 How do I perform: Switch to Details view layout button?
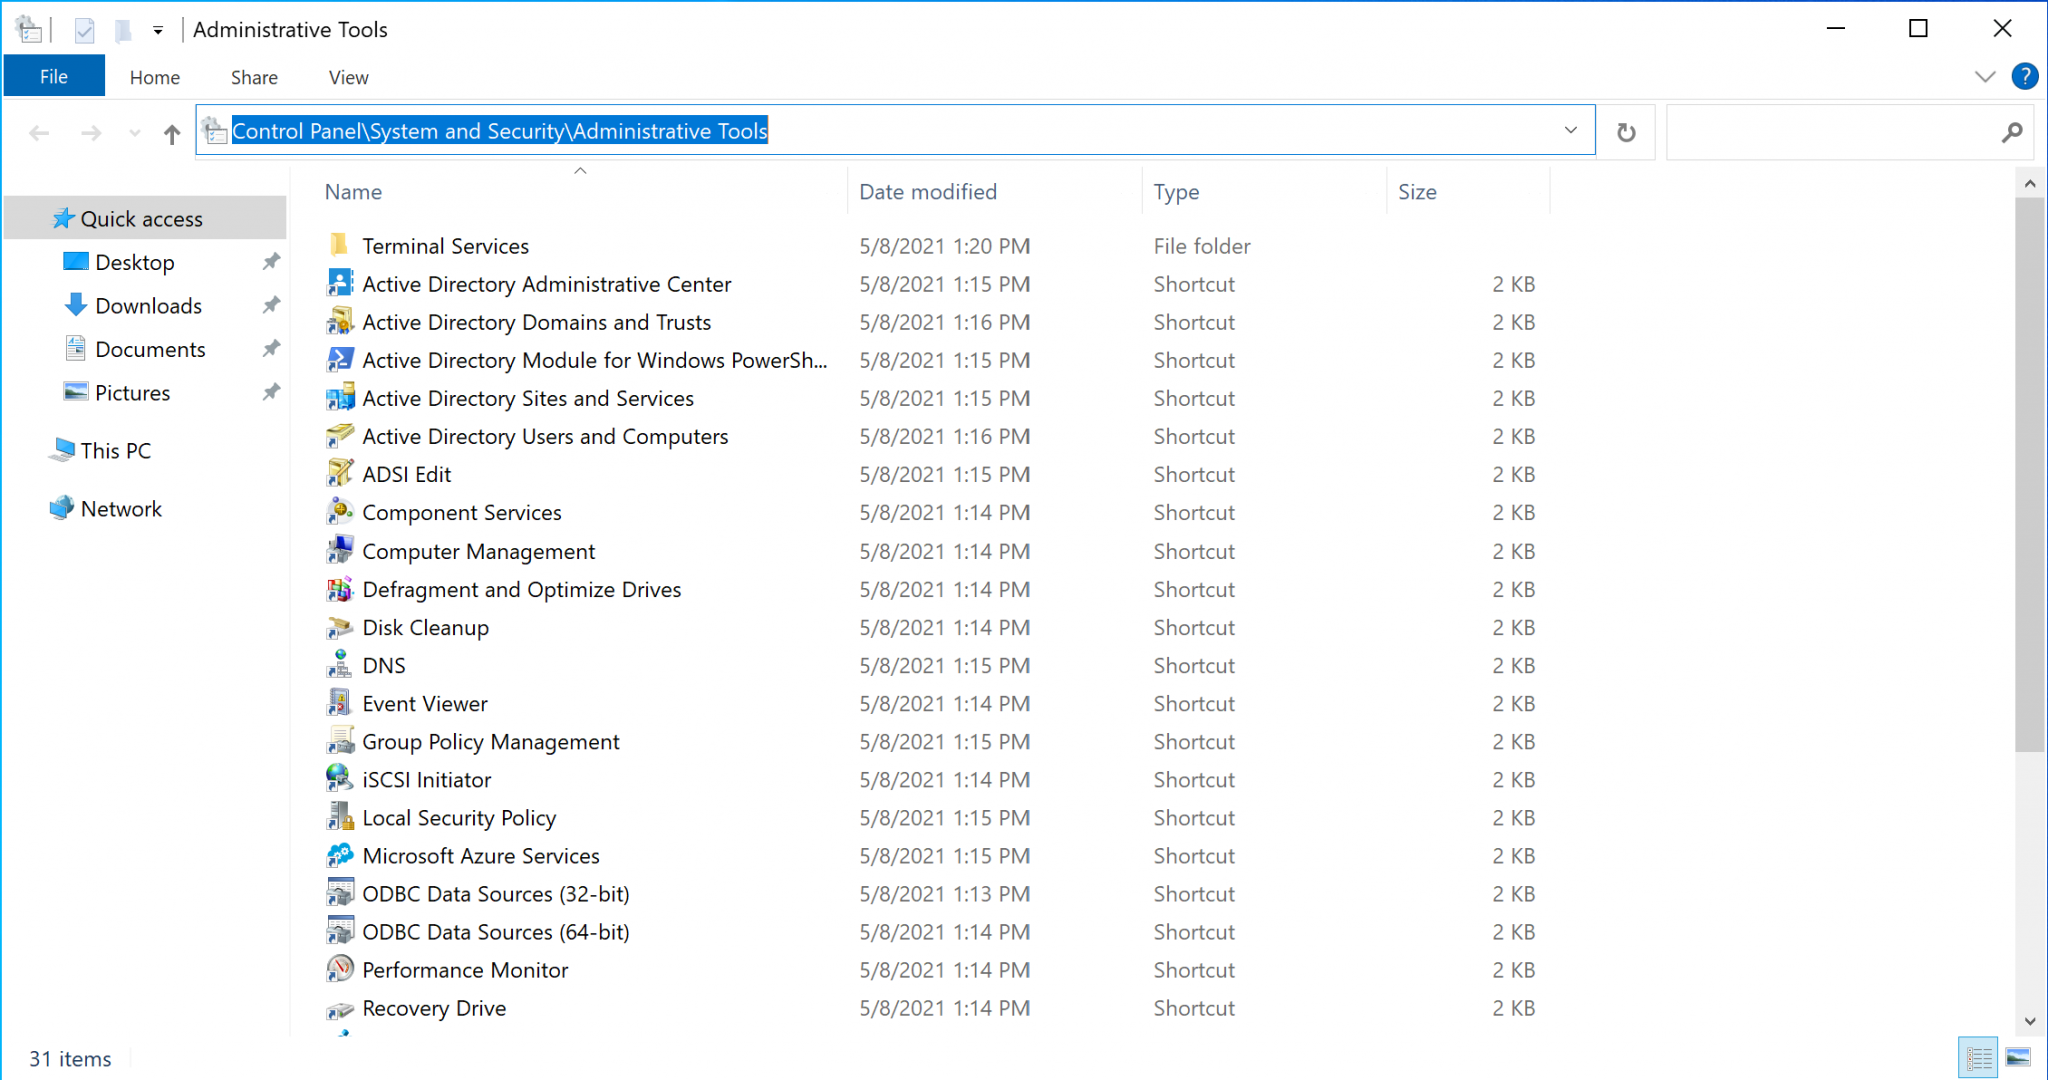click(1979, 1058)
